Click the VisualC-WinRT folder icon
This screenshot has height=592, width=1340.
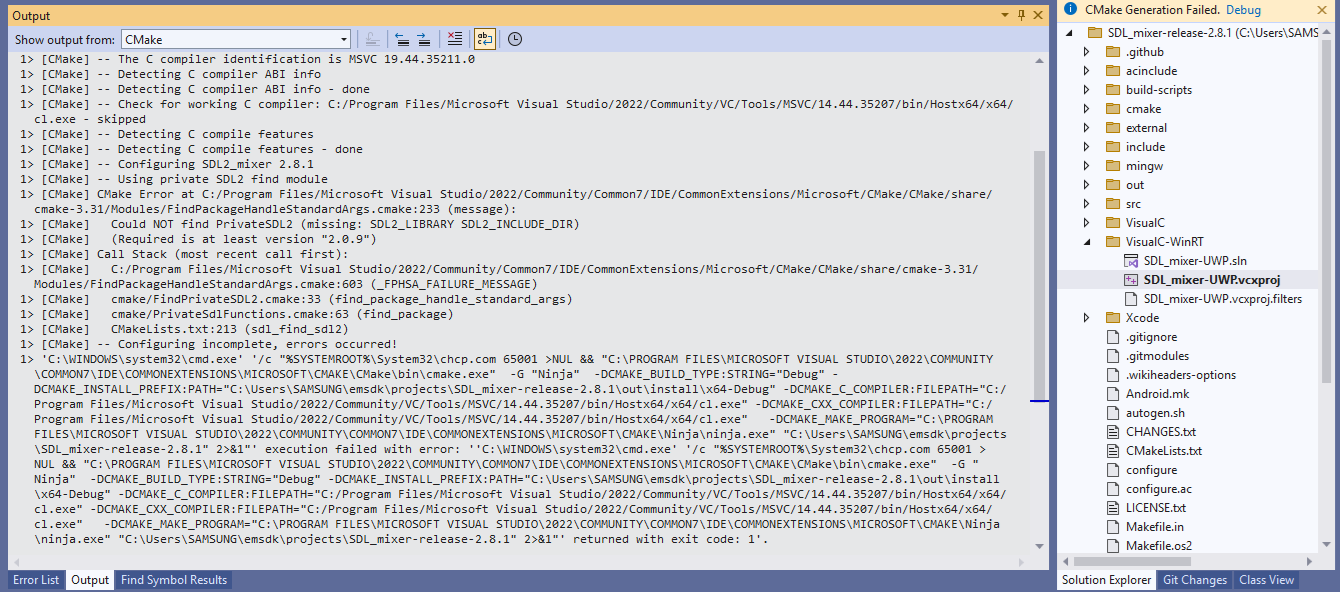tap(1113, 242)
